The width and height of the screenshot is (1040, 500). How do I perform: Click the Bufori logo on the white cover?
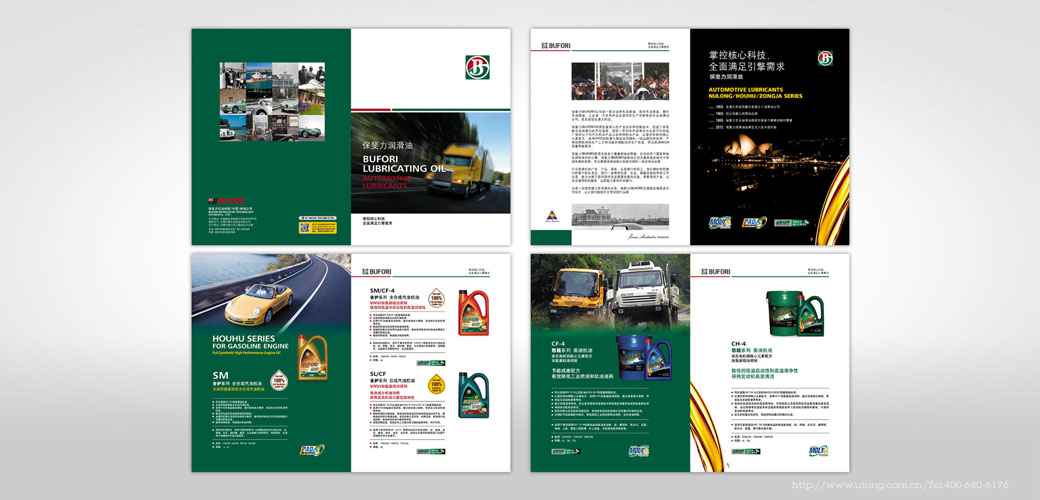pyautogui.click(x=477, y=67)
